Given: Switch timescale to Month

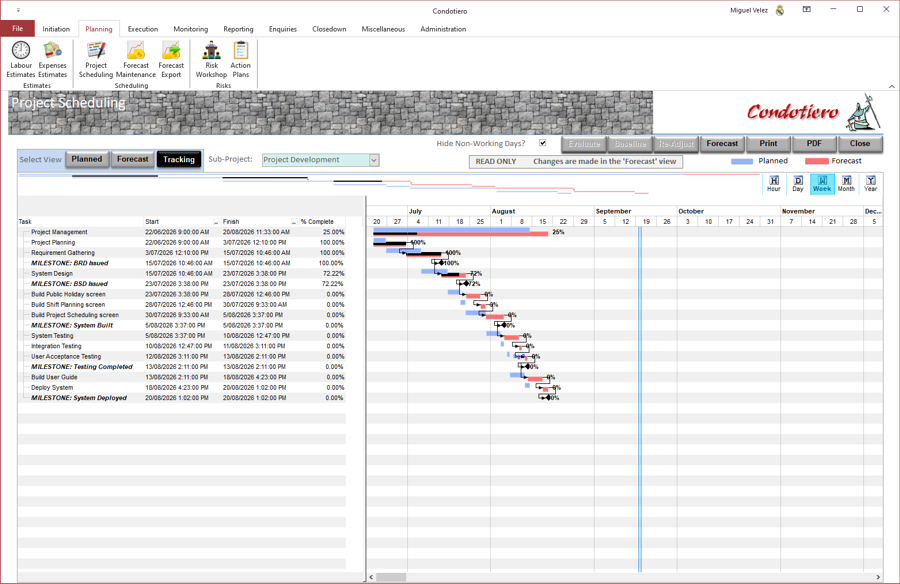Looking at the screenshot, I should [846, 184].
